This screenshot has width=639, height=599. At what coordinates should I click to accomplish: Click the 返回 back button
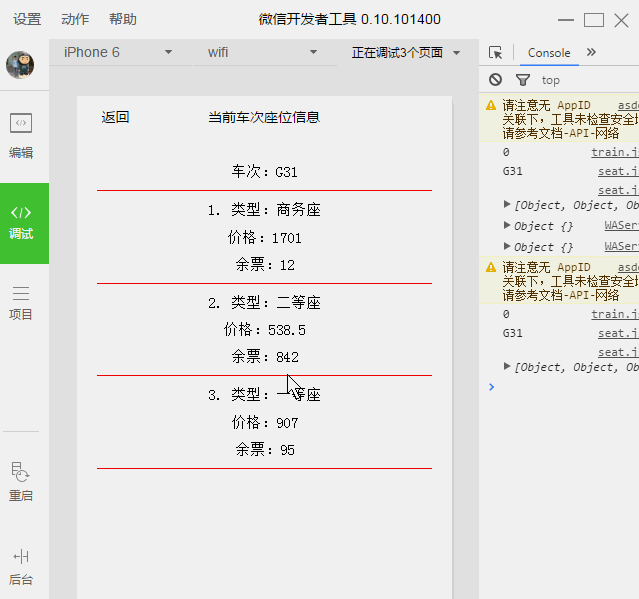[115, 117]
